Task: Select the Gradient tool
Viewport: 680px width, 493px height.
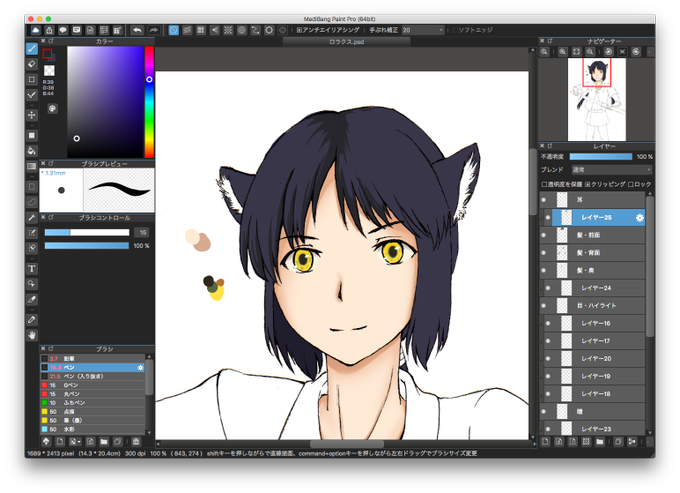Action: click(32, 167)
